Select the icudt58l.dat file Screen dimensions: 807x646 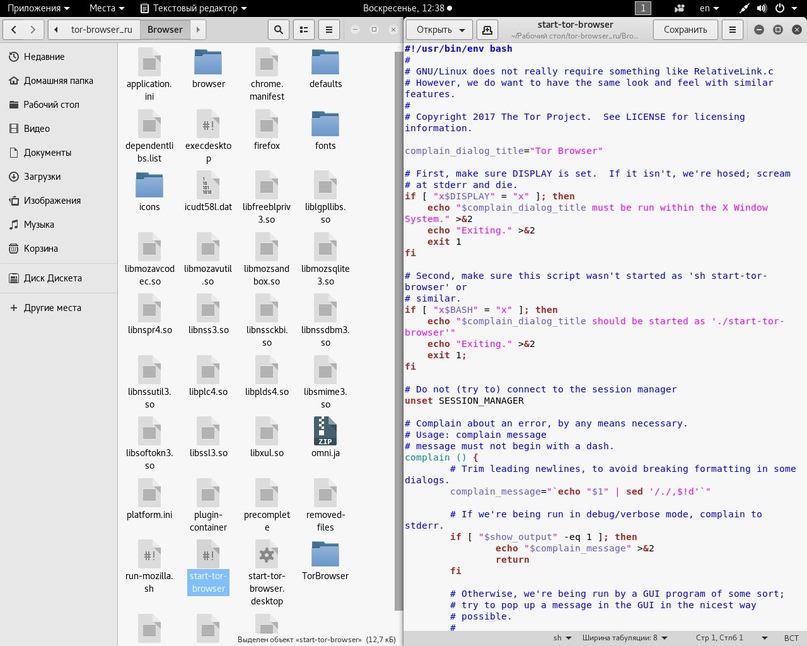click(208, 192)
